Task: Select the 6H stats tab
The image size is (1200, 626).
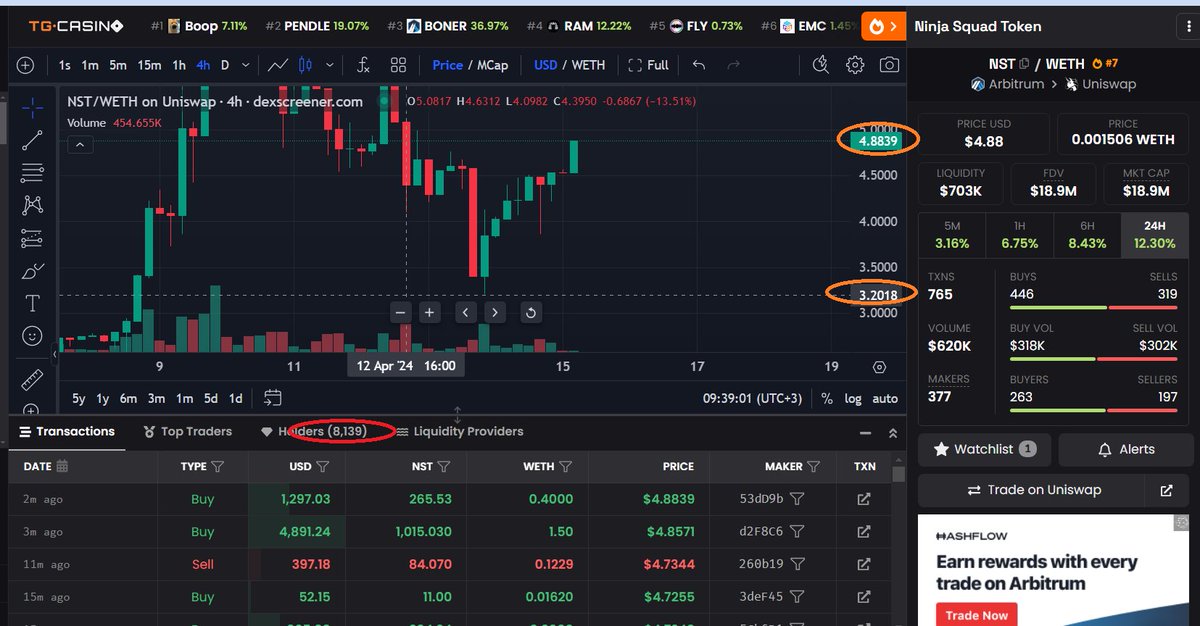Action: coord(1087,237)
